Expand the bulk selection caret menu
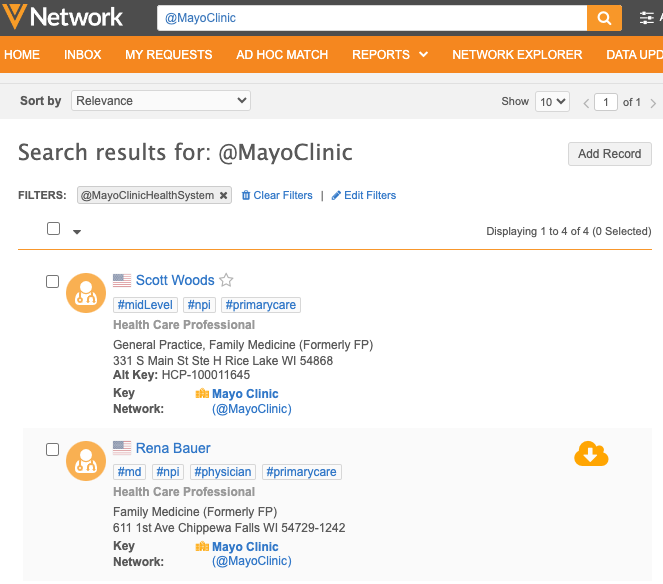663x584 pixels. [x=77, y=232]
